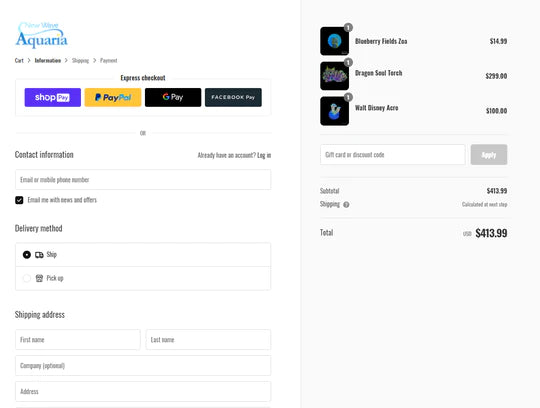The height and width of the screenshot is (408, 540).
Task: Click the $299.00 item price
Action: tap(496, 76)
